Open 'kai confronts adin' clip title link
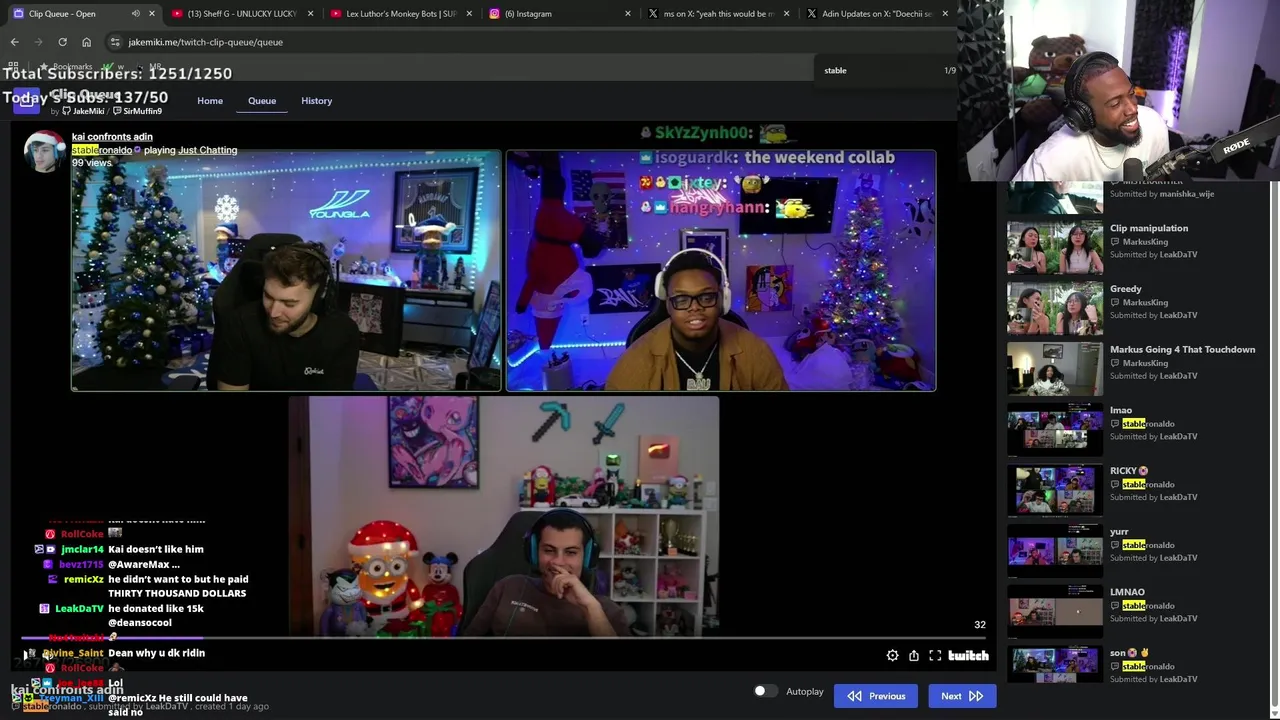This screenshot has width=1280, height=720. (112, 137)
